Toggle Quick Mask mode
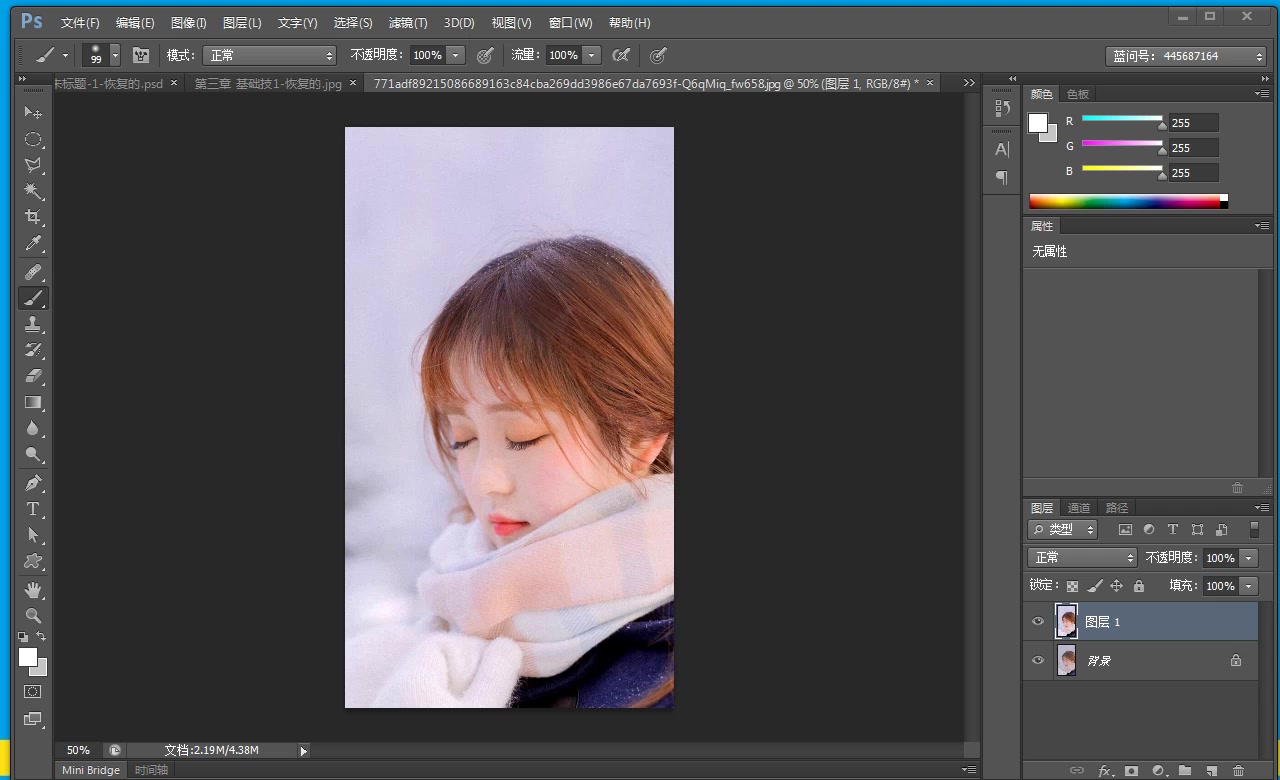Image resolution: width=1280 pixels, height=780 pixels. [x=33, y=691]
